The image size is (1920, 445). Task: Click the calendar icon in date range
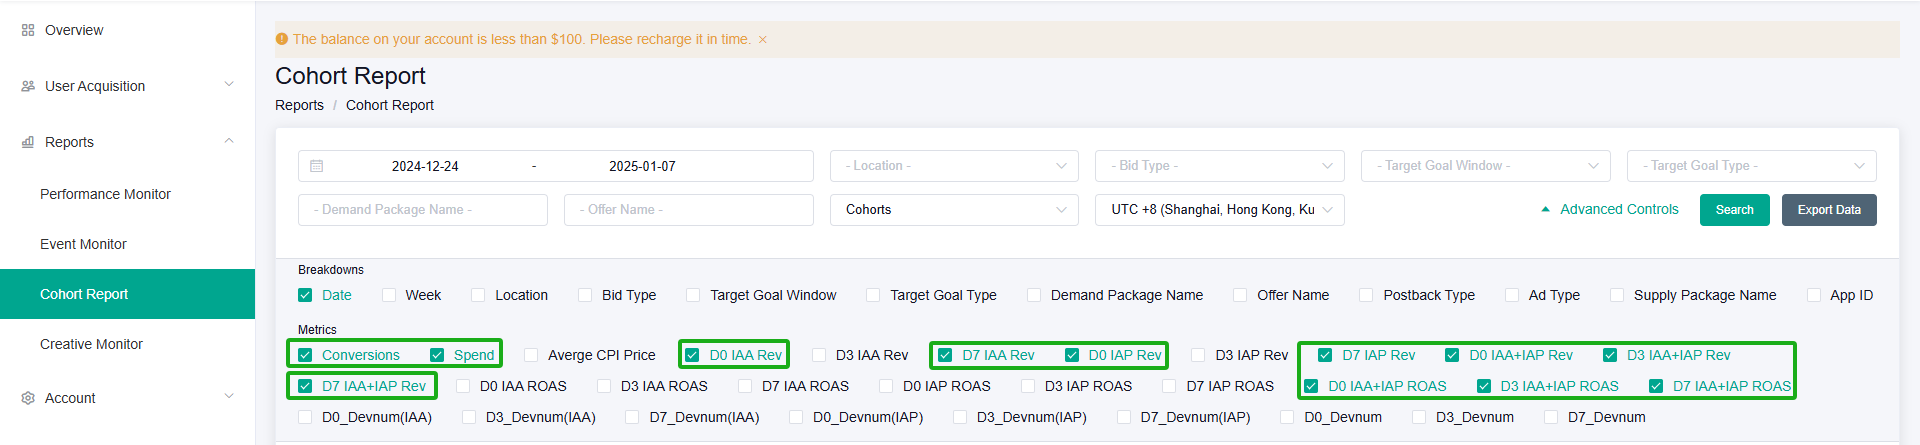click(317, 166)
